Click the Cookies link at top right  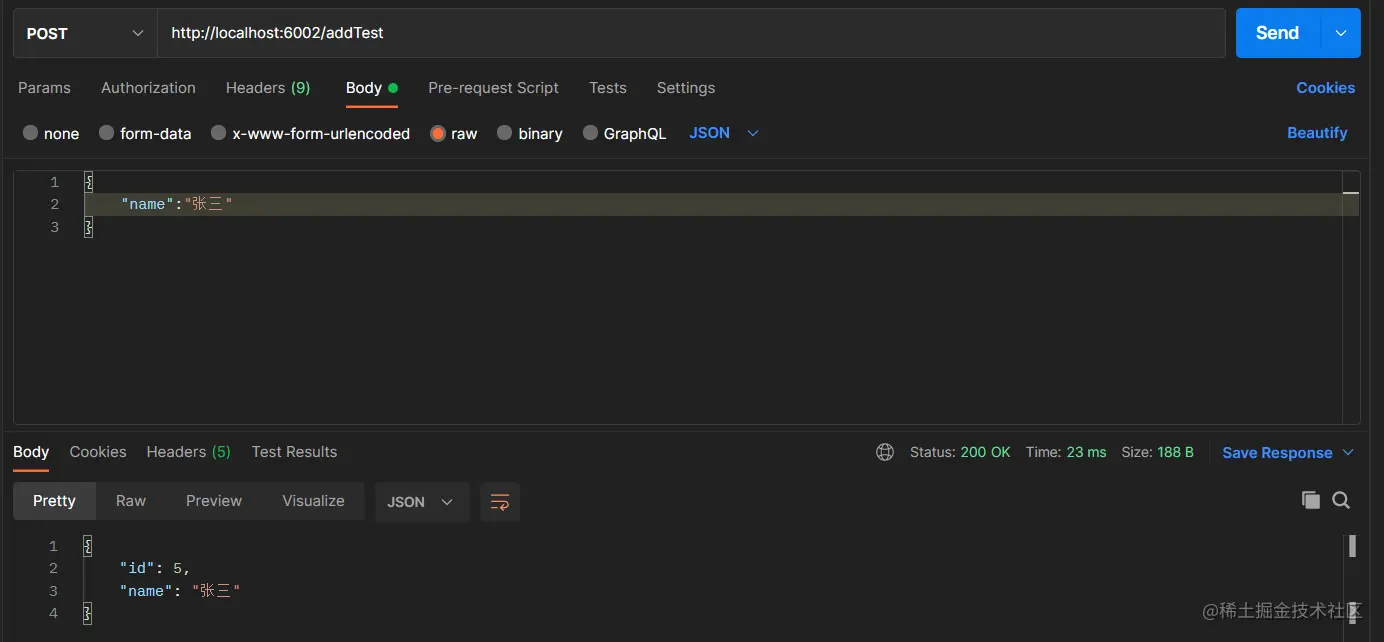tap(1325, 88)
